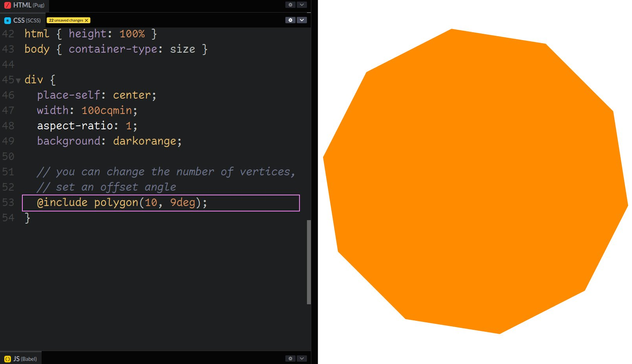
Task: Select the CSS (SCSS) panel tab
Action: (x=23, y=20)
